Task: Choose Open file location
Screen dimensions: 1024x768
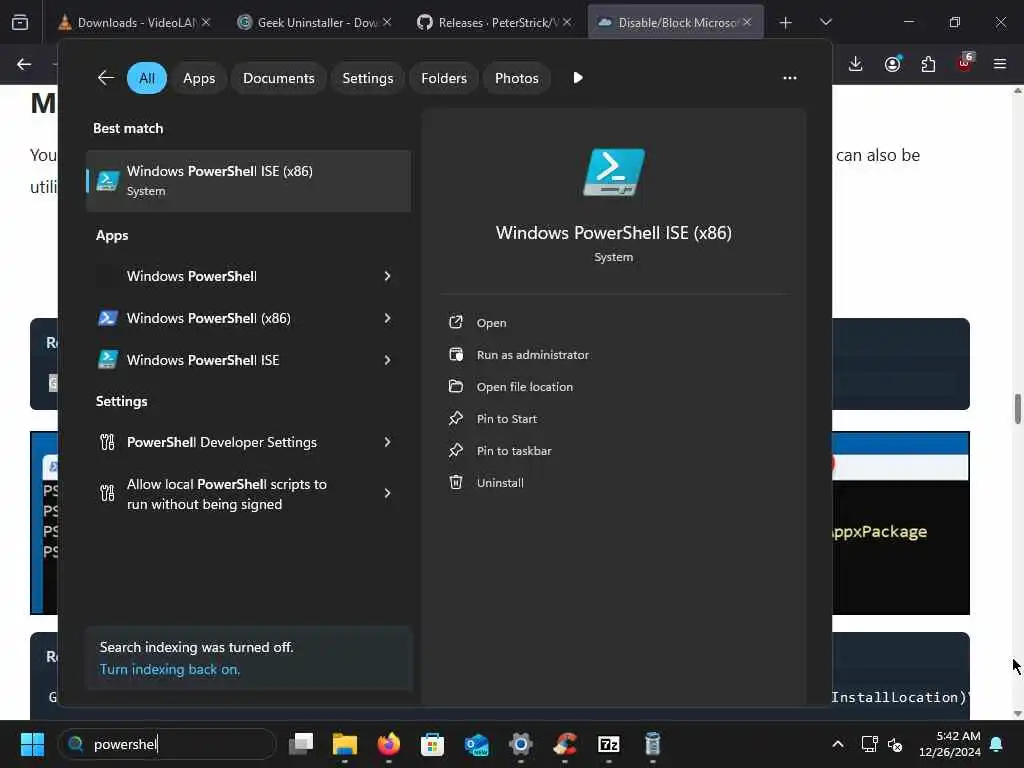Action: [x=524, y=387]
